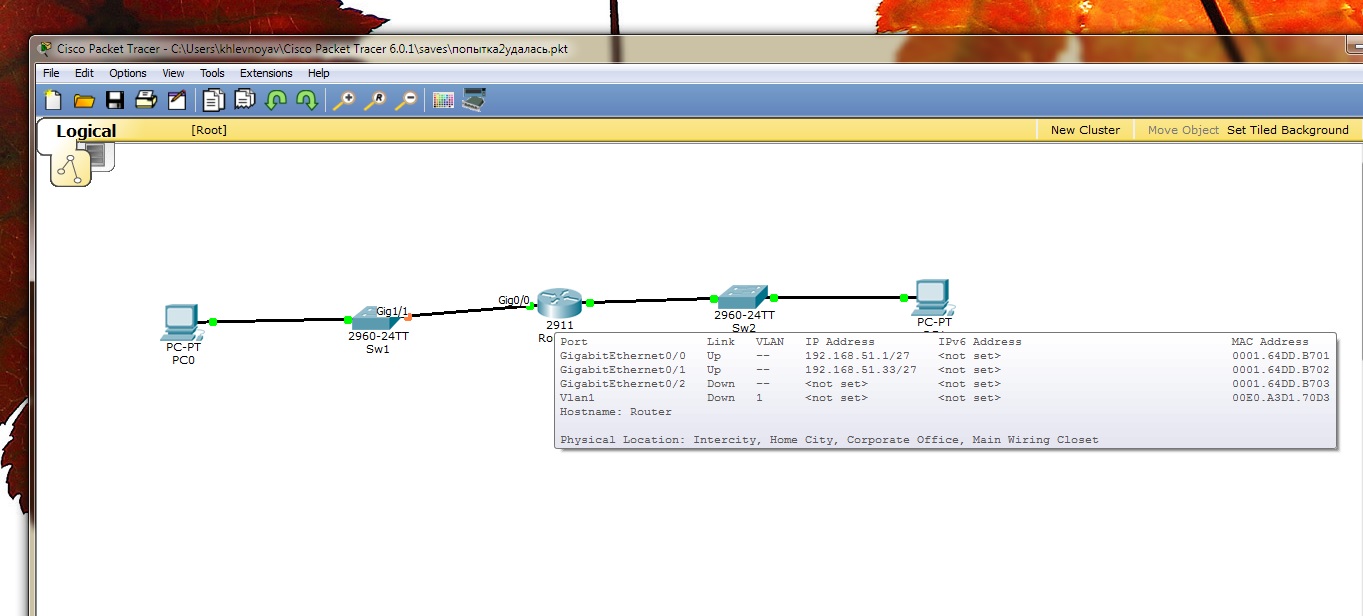
Task: Click Vlan1 port entry in the tooltip
Action: [577, 398]
